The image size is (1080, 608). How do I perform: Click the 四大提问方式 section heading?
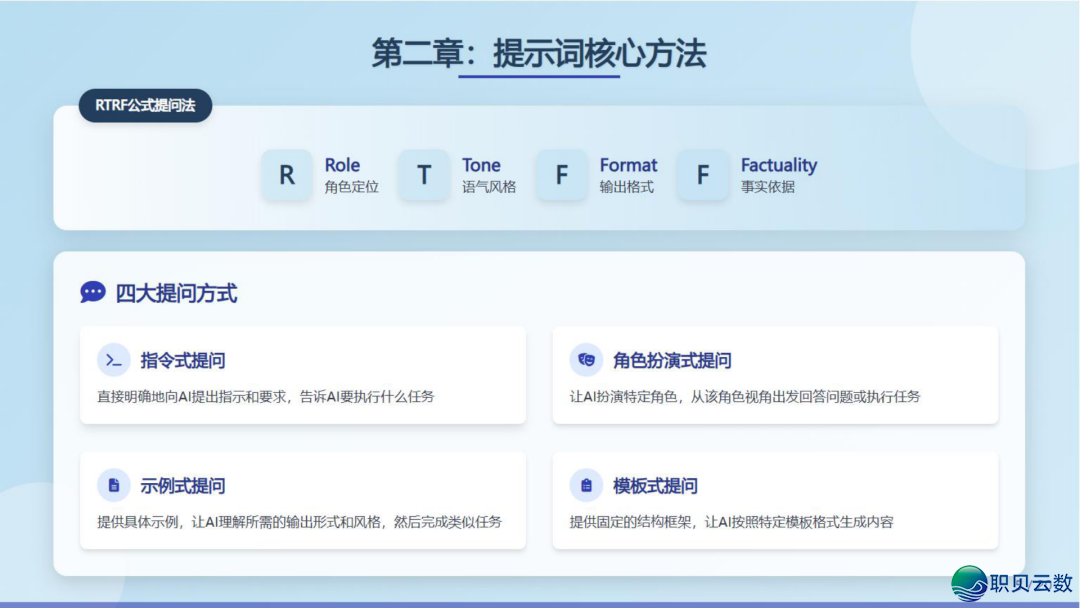pos(176,293)
